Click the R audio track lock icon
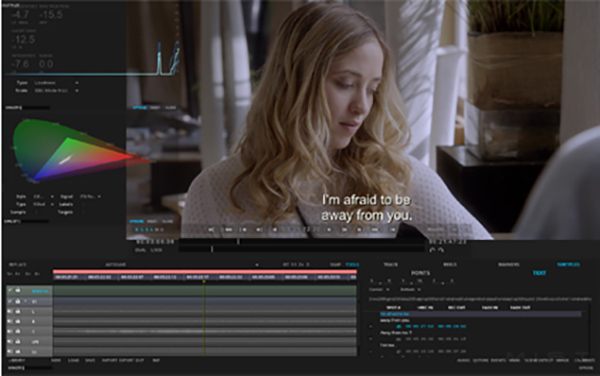The height and width of the screenshot is (376, 600). (x=18, y=321)
